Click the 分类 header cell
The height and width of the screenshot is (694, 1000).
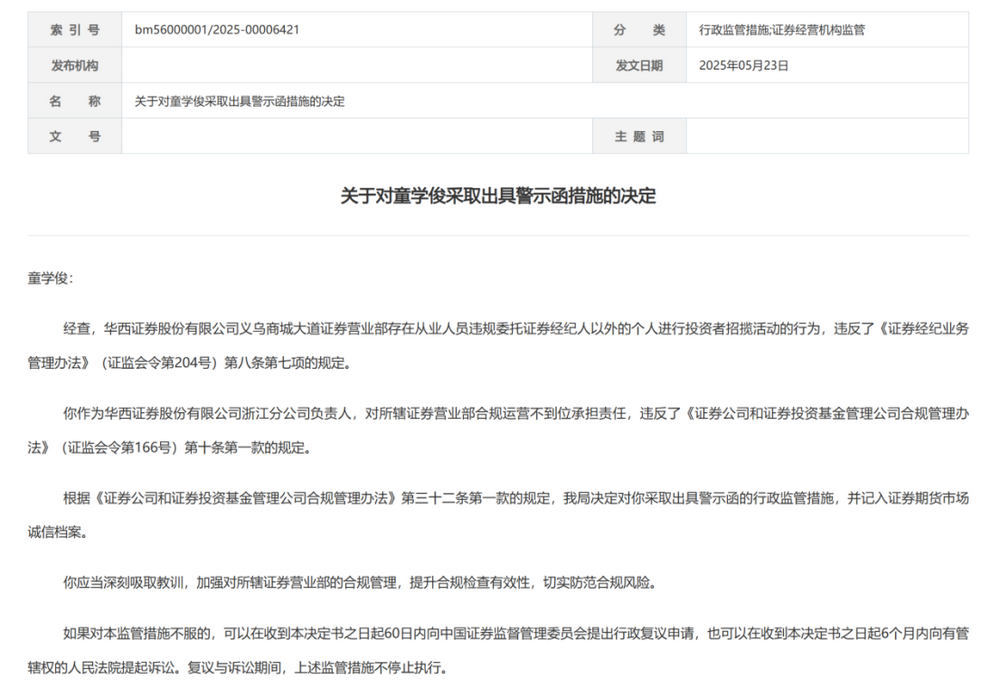point(639,30)
